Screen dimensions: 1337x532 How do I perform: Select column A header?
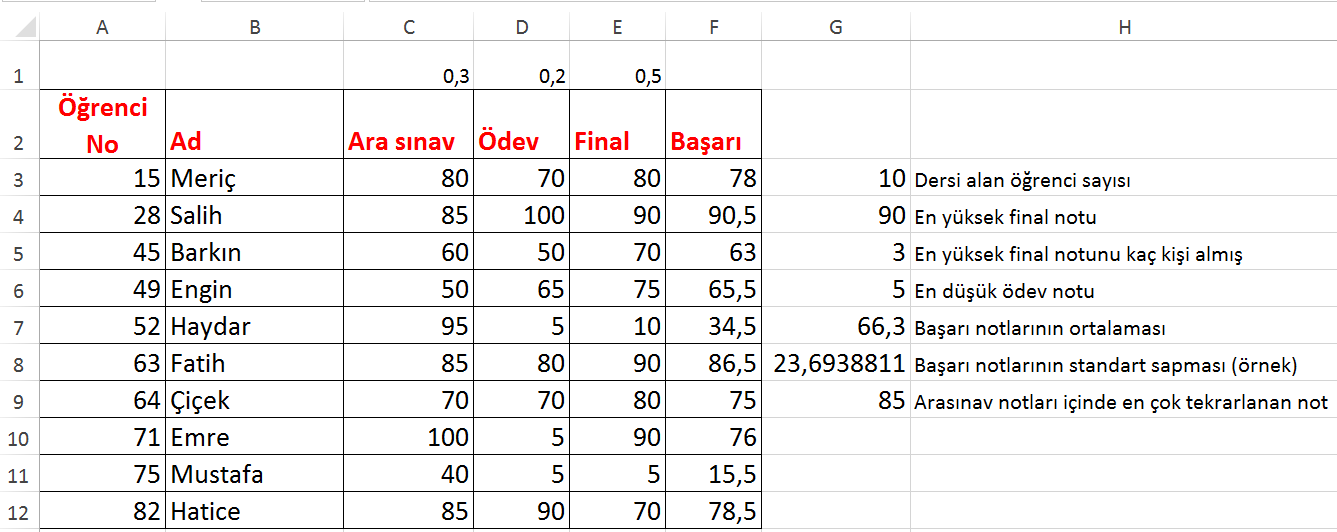pyautogui.click(x=102, y=28)
